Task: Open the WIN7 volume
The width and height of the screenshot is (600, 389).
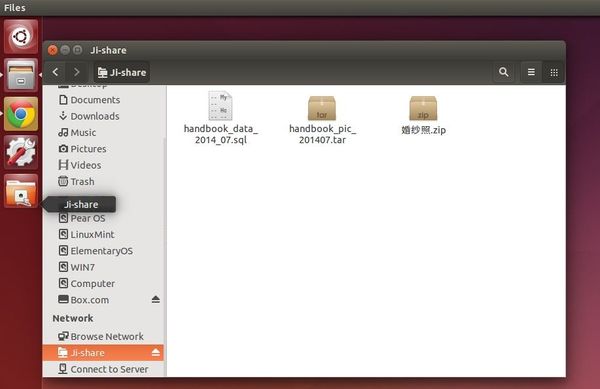Action: (104, 267)
